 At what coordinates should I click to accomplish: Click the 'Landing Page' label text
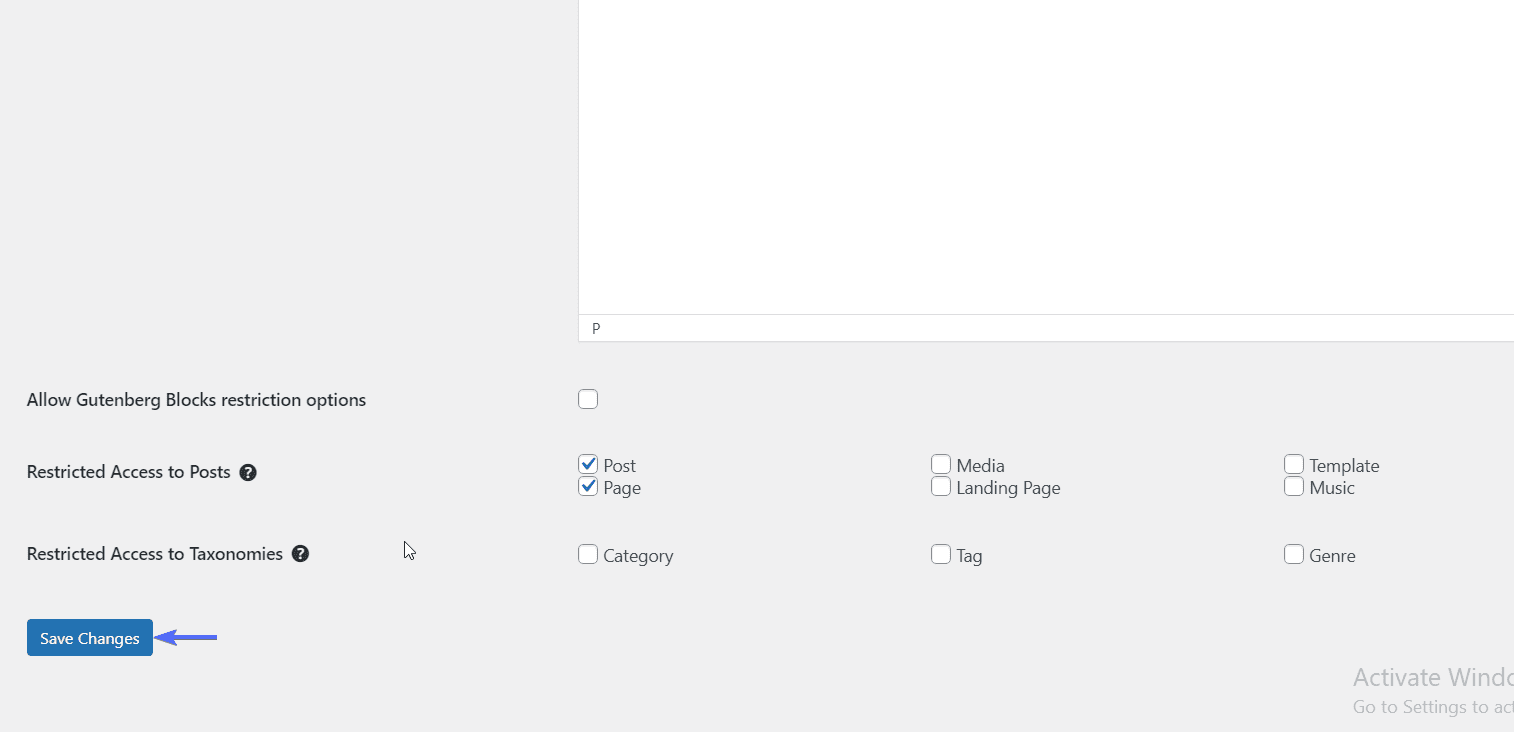click(1008, 488)
